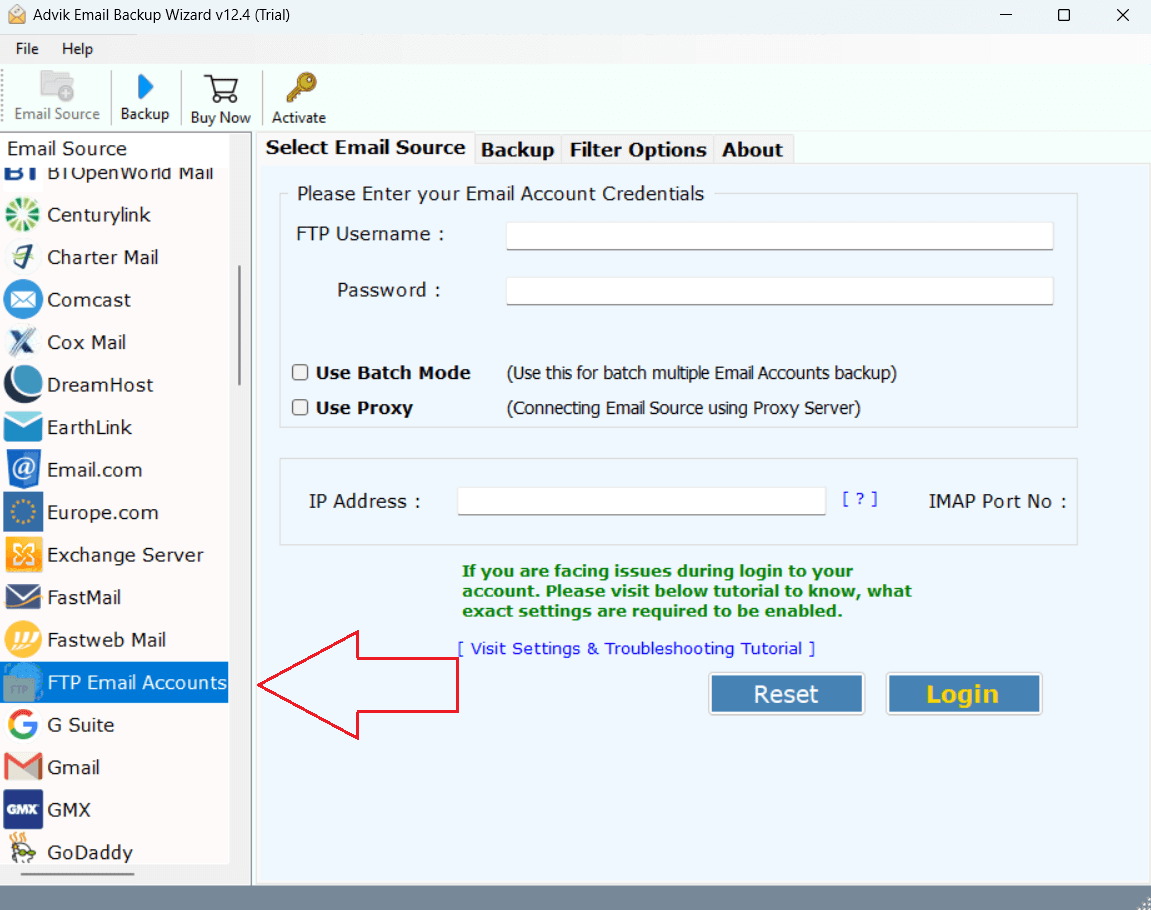Select the DreamHost moon icon

click(x=22, y=385)
